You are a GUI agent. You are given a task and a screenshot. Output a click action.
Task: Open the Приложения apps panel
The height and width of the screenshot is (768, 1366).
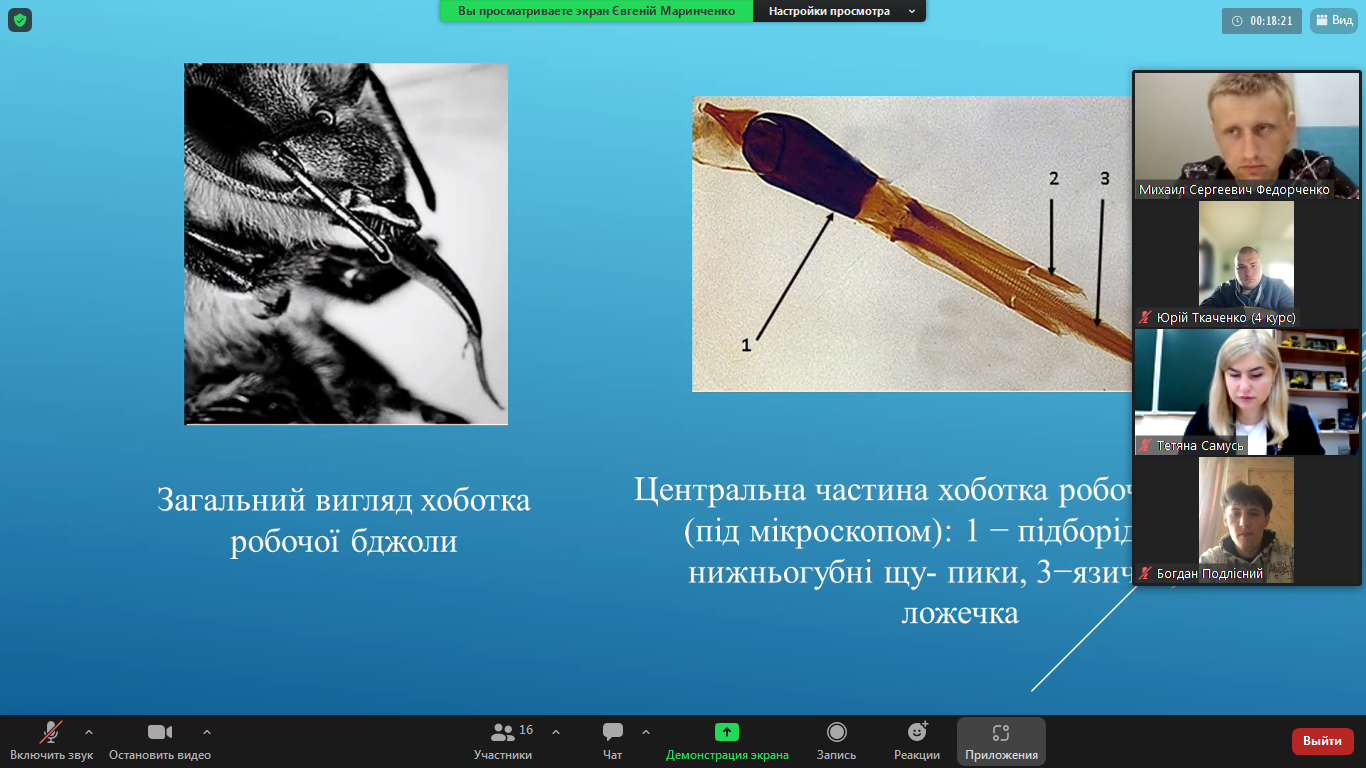(1001, 740)
